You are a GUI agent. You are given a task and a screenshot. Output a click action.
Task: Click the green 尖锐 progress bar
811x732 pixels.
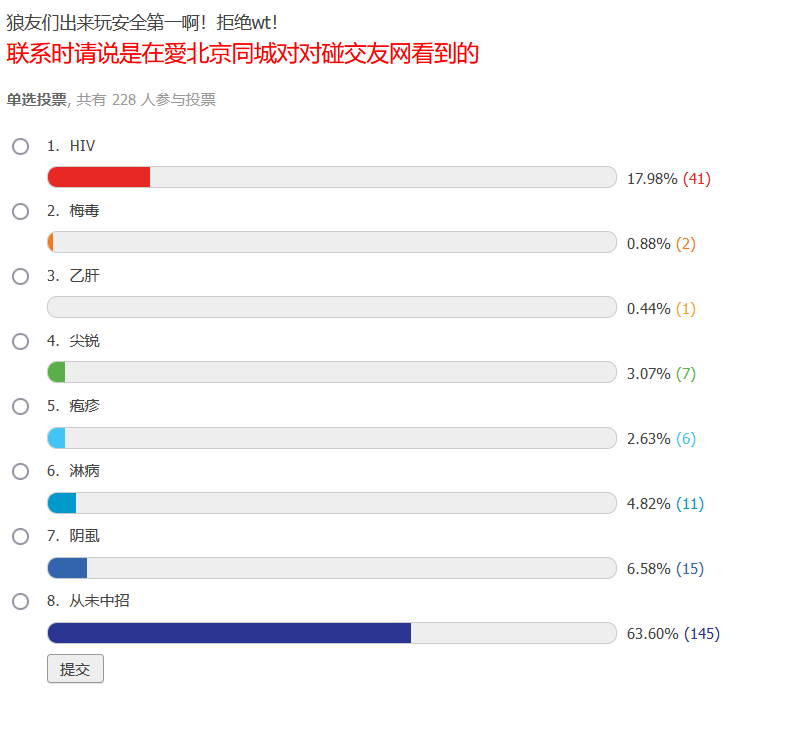point(56,372)
